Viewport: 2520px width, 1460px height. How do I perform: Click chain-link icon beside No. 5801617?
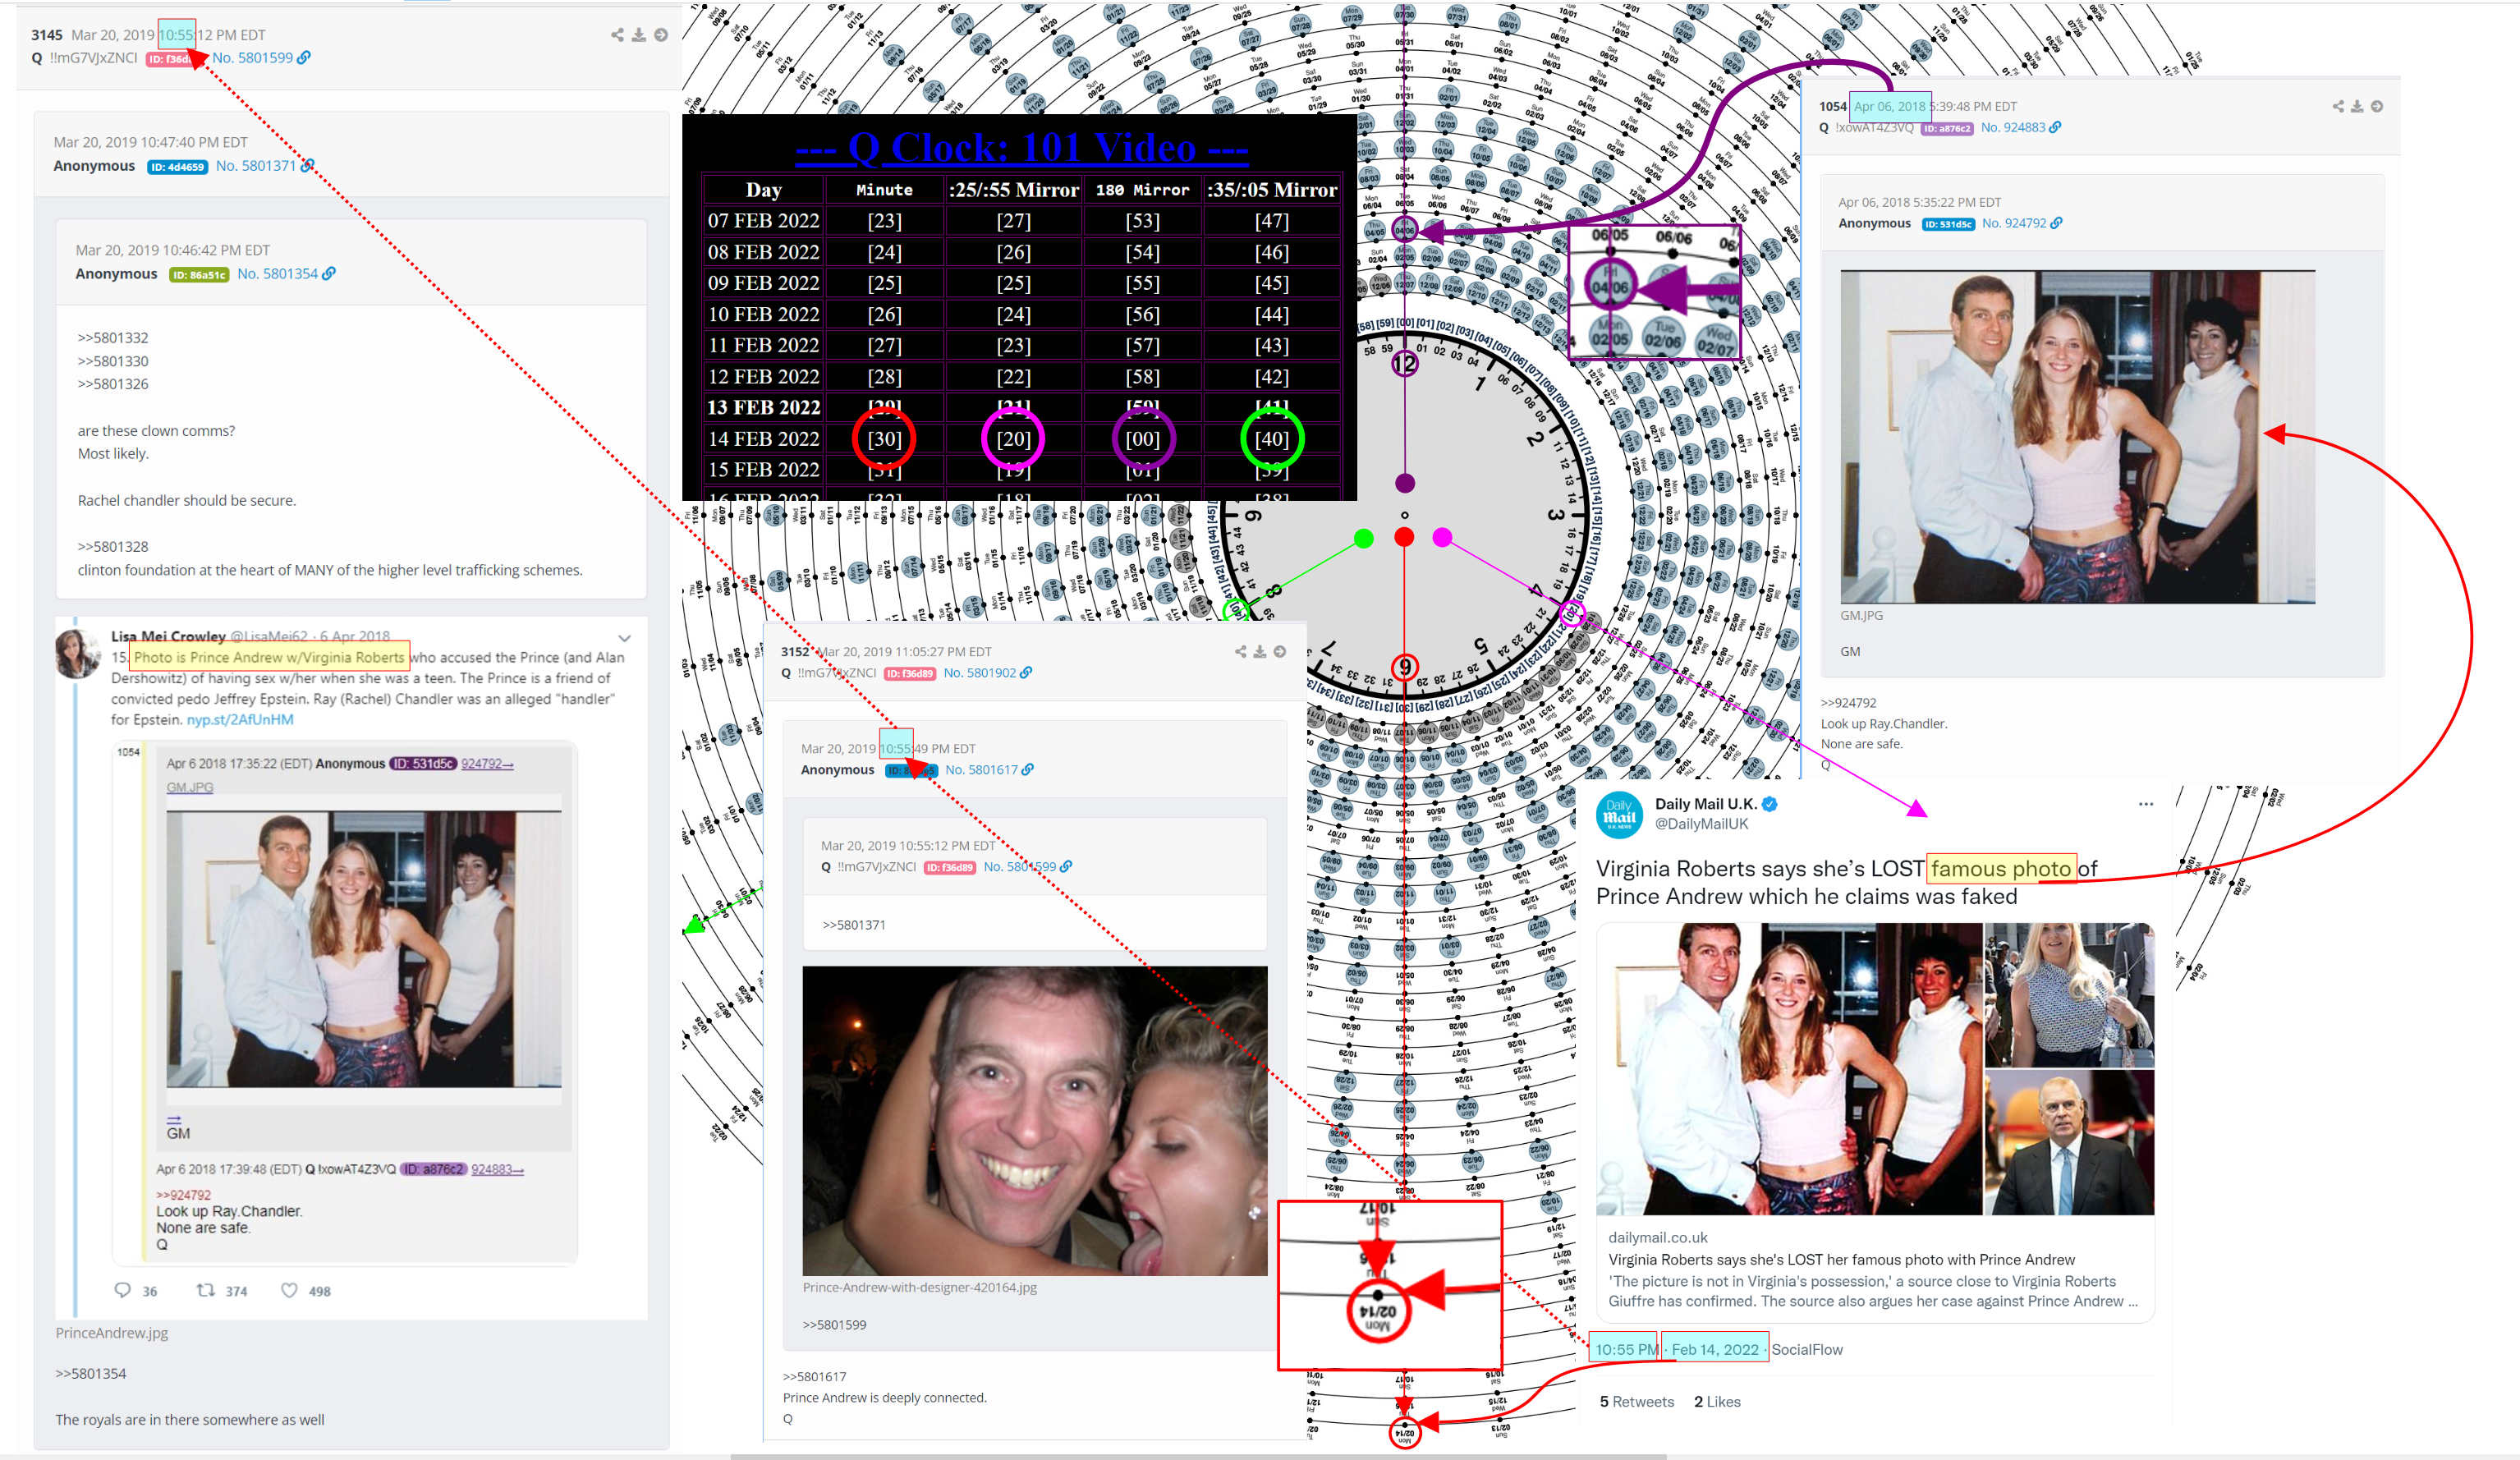pos(1028,770)
